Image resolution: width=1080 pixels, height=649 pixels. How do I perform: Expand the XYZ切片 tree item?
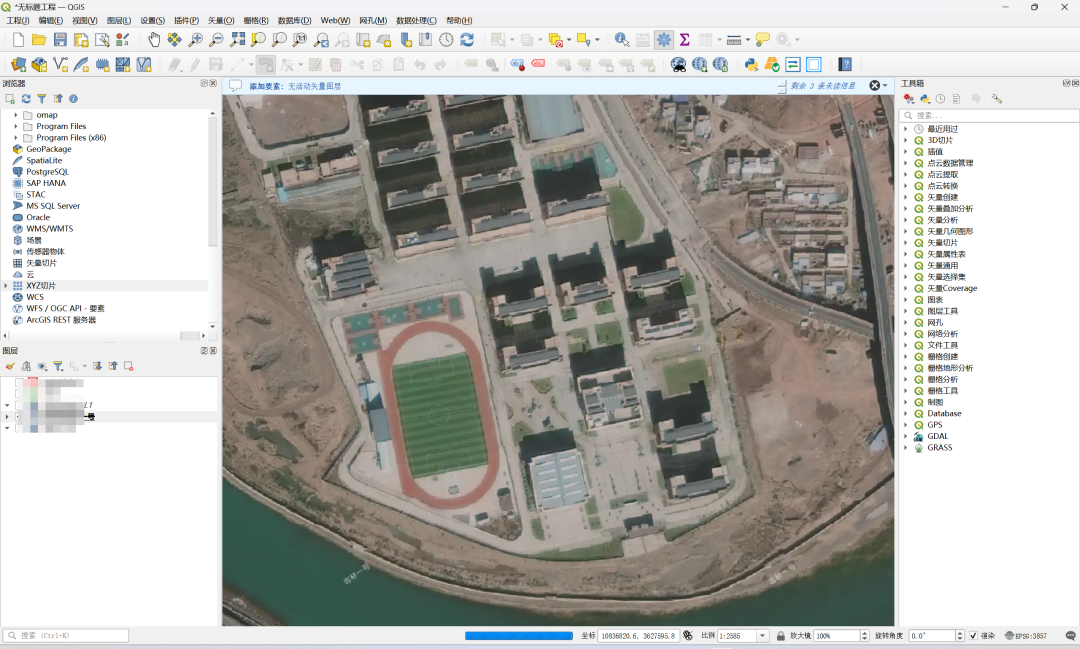[x=7, y=285]
